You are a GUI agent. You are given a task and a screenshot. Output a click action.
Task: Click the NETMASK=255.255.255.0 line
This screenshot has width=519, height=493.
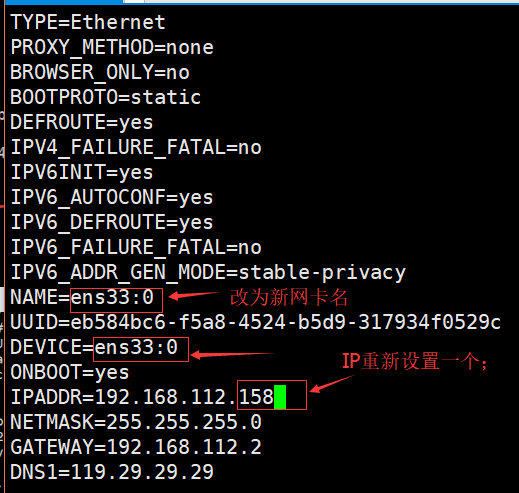[x=136, y=422]
